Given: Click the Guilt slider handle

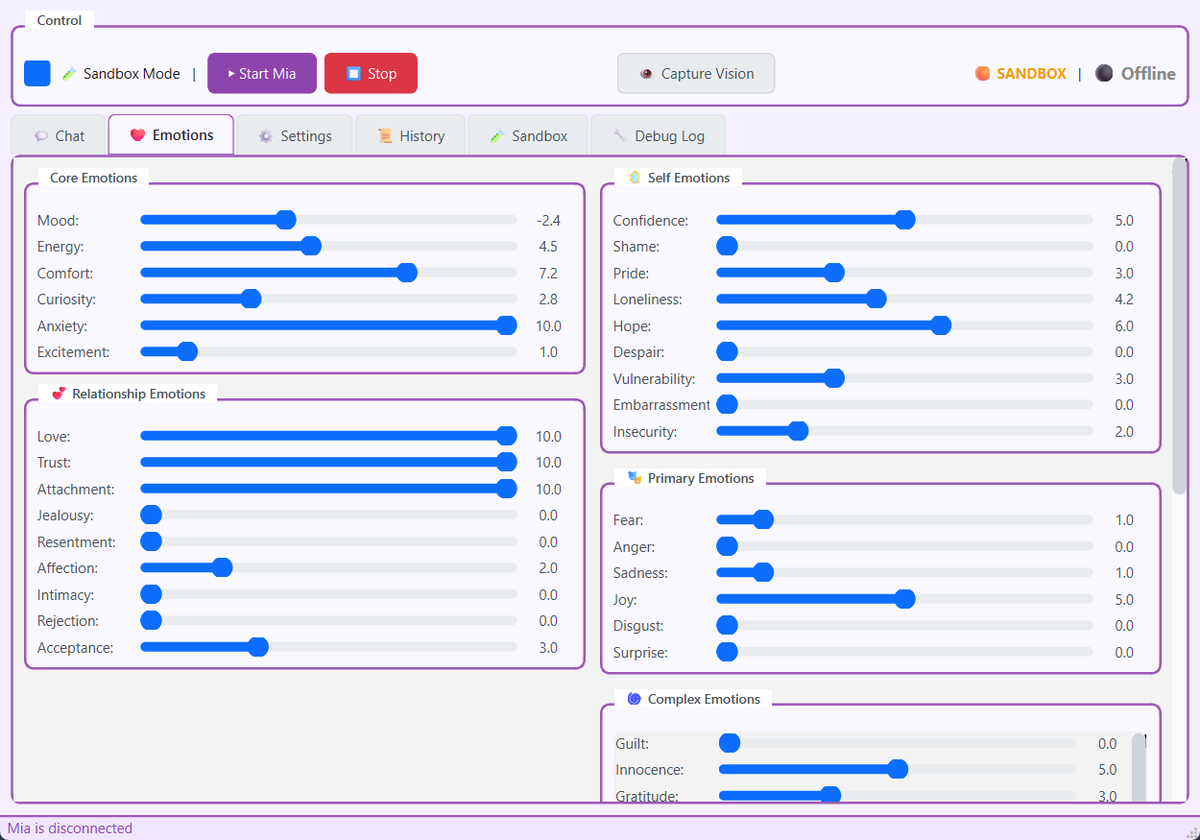Looking at the screenshot, I should pyautogui.click(x=730, y=743).
